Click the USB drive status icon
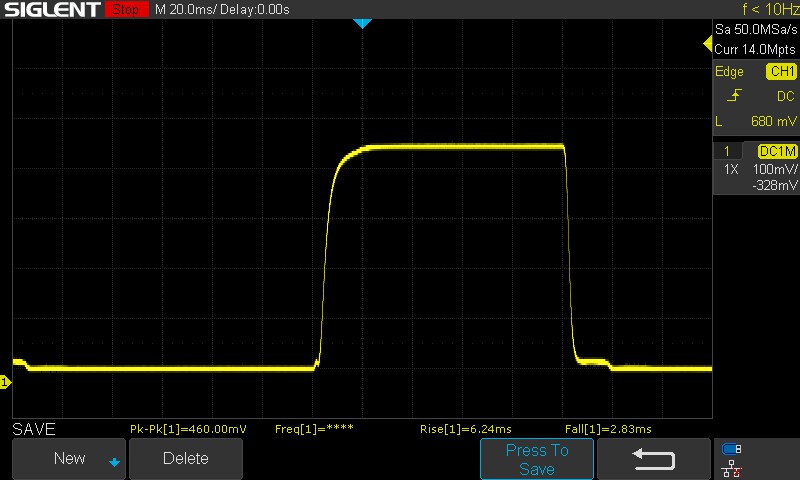Image resolution: width=800 pixels, height=480 pixels. tap(732, 449)
